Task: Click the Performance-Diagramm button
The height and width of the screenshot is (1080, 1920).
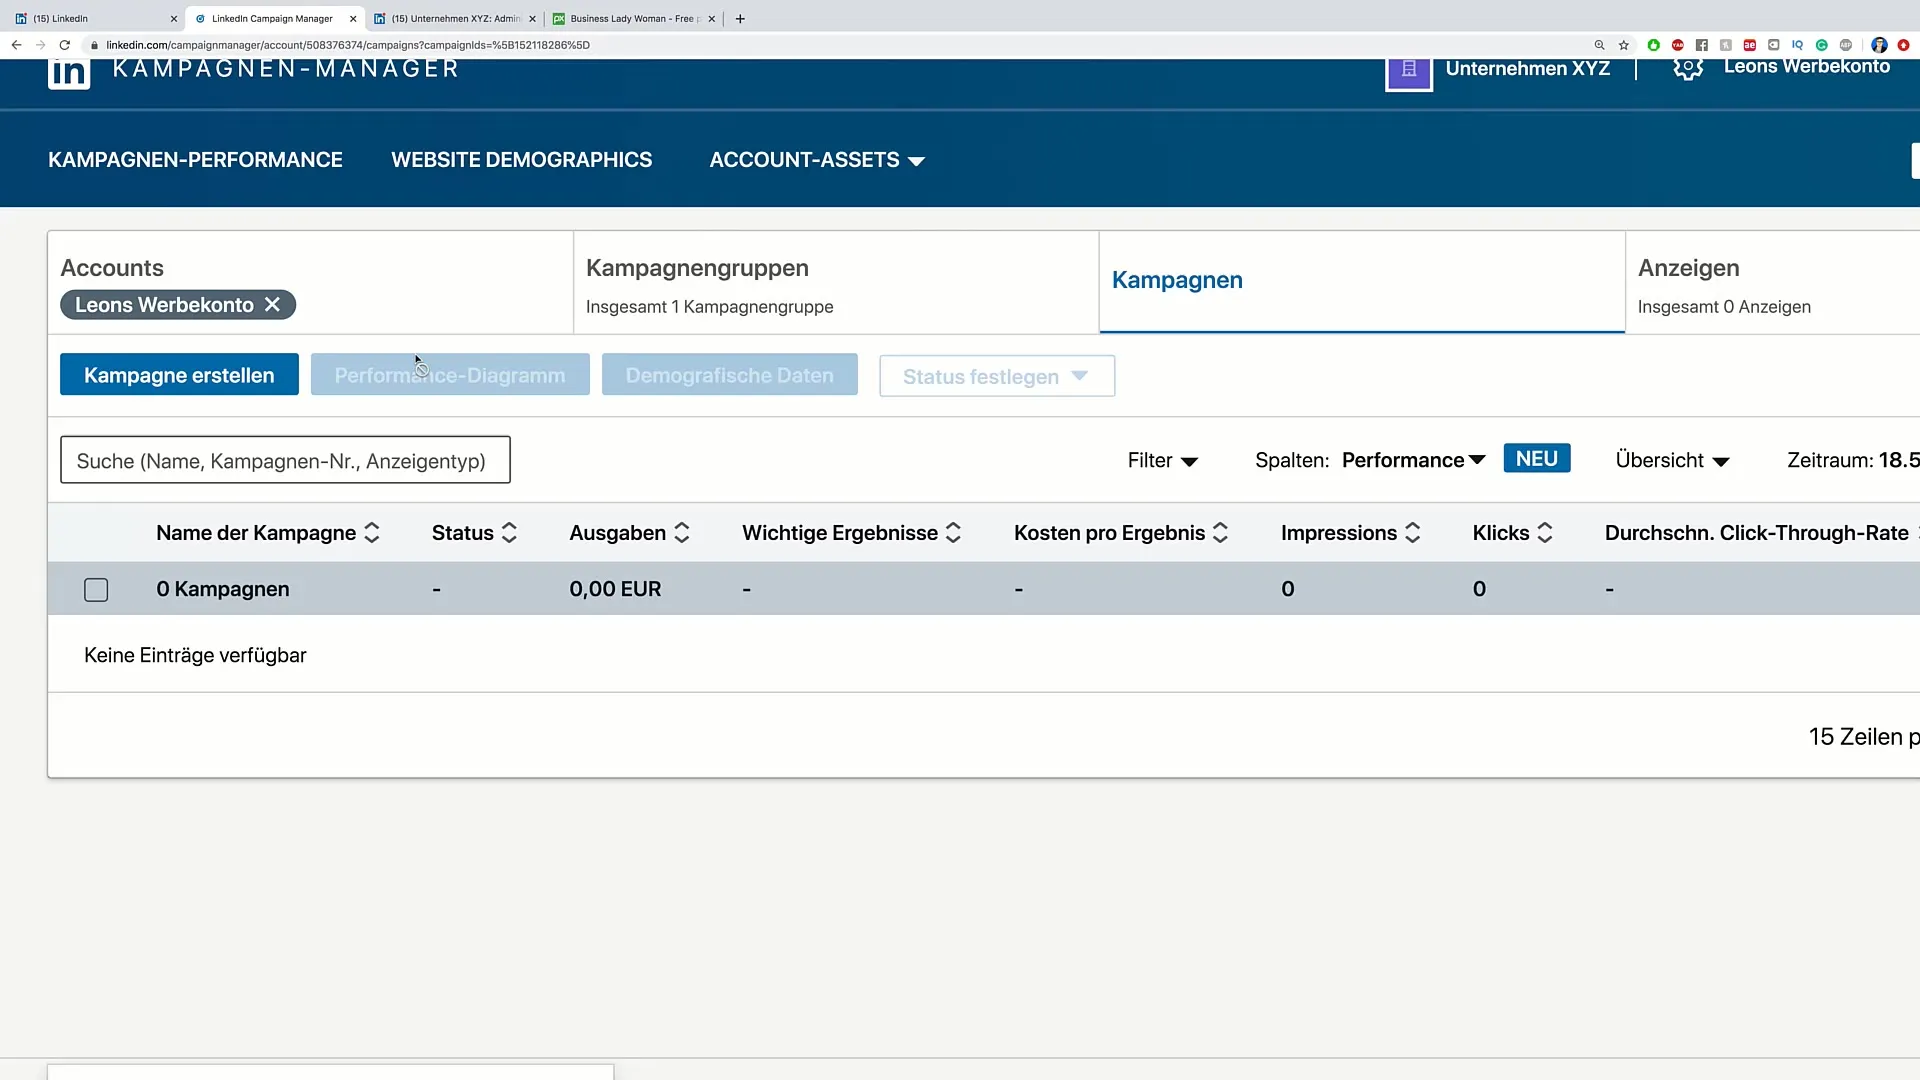Action: coord(450,374)
